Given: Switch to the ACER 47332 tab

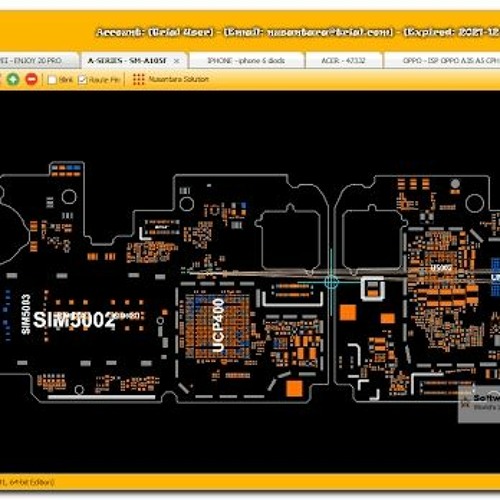Looking at the screenshot, I should coord(343,61).
